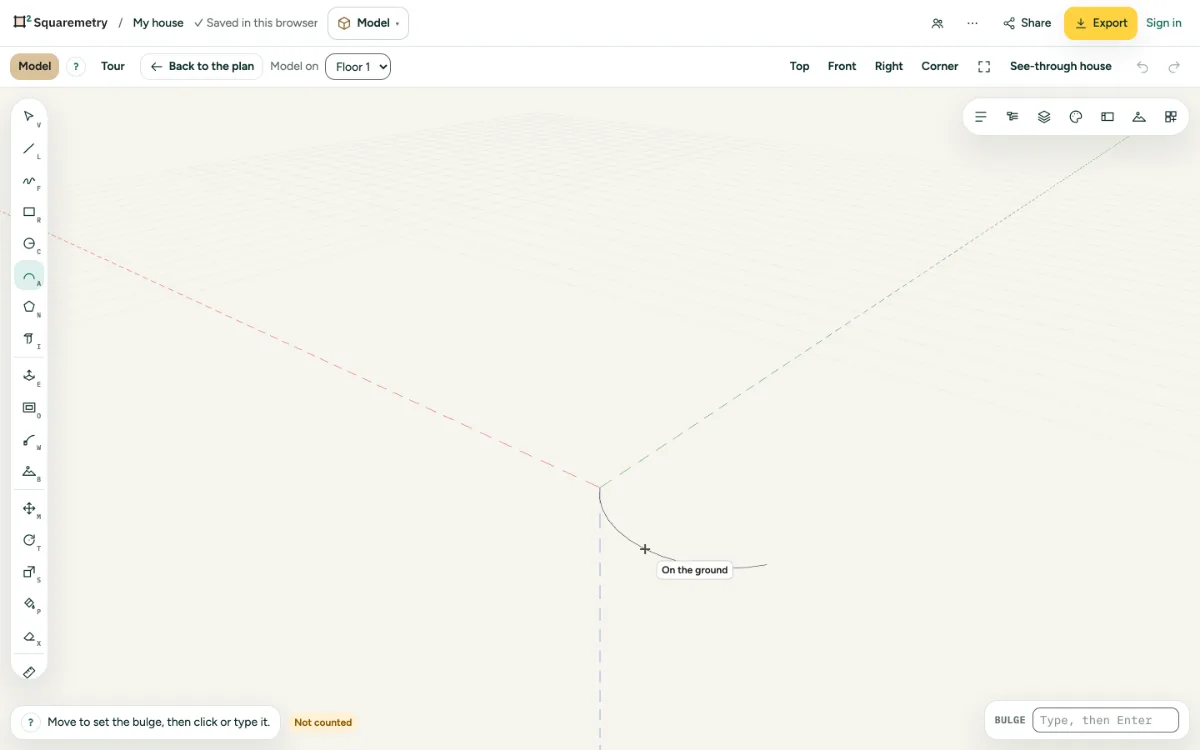Select the arrow Select tool
This screenshot has width=1200, height=750.
(29, 117)
